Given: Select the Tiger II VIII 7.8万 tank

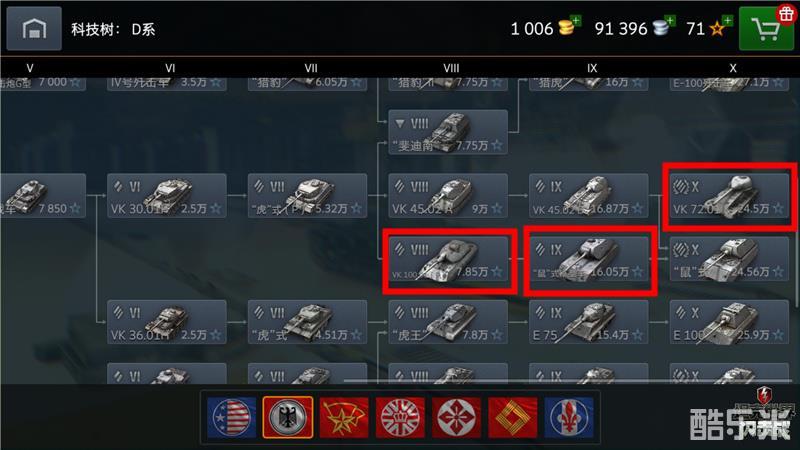Looking at the screenshot, I should 448,322.
